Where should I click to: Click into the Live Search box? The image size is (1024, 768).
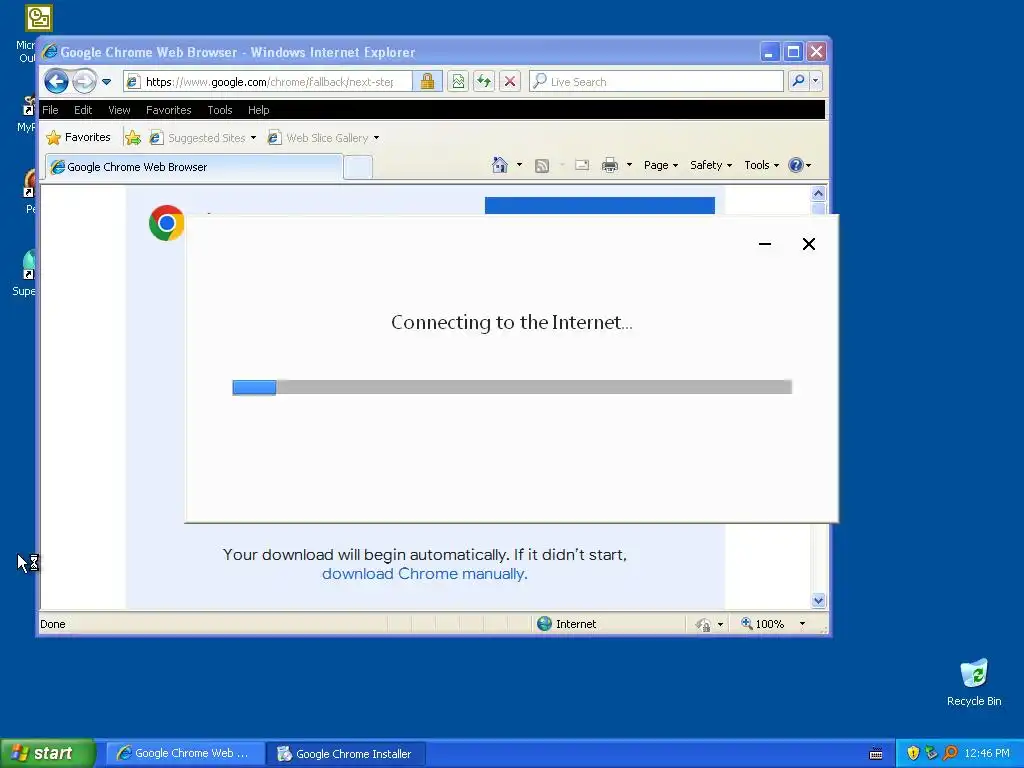coord(656,82)
